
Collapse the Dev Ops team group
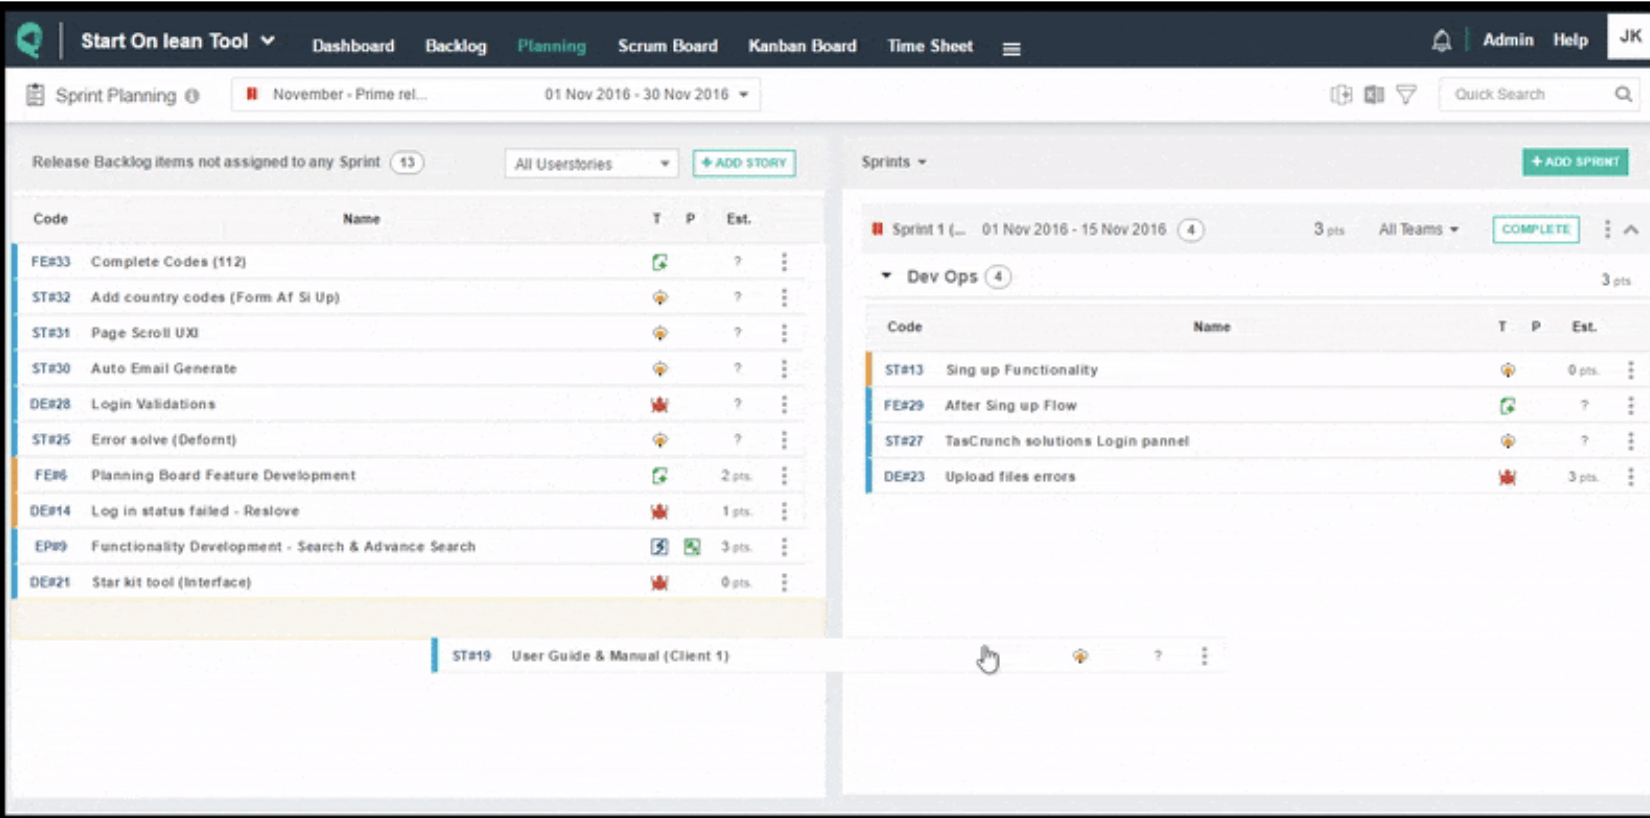pyautogui.click(x=886, y=276)
